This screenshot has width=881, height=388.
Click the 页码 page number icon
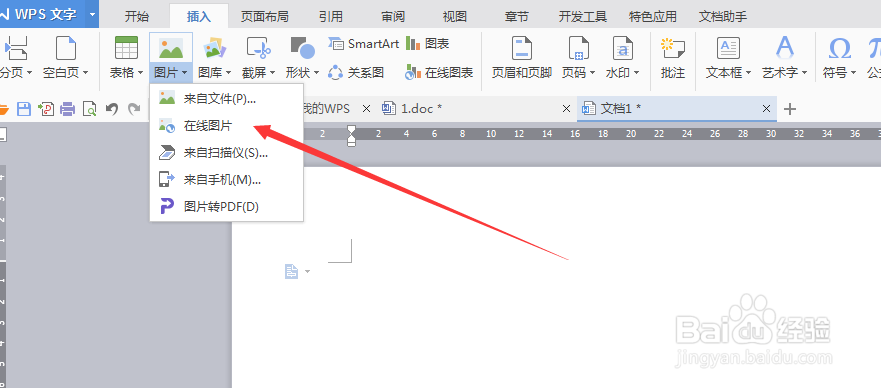(x=578, y=48)
